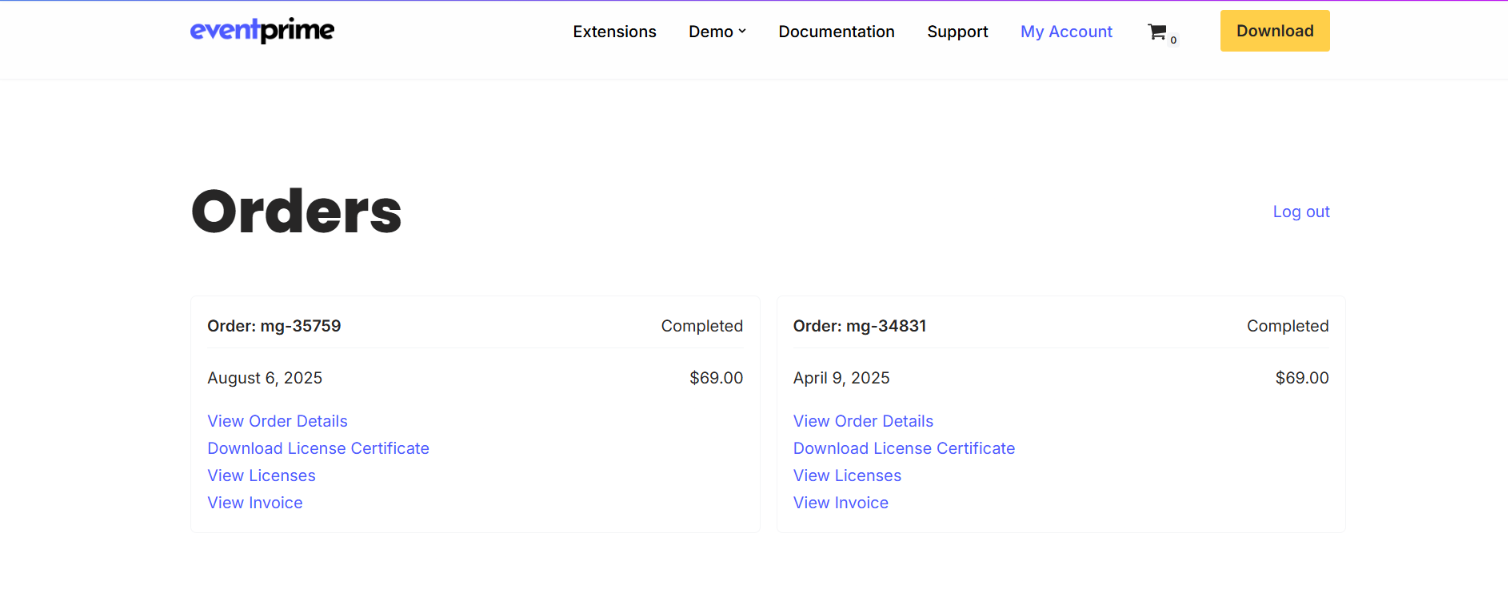This screenshot has height=600, width=1508.
Task: Click the EventPrime logo
Action: pos(262,31)
